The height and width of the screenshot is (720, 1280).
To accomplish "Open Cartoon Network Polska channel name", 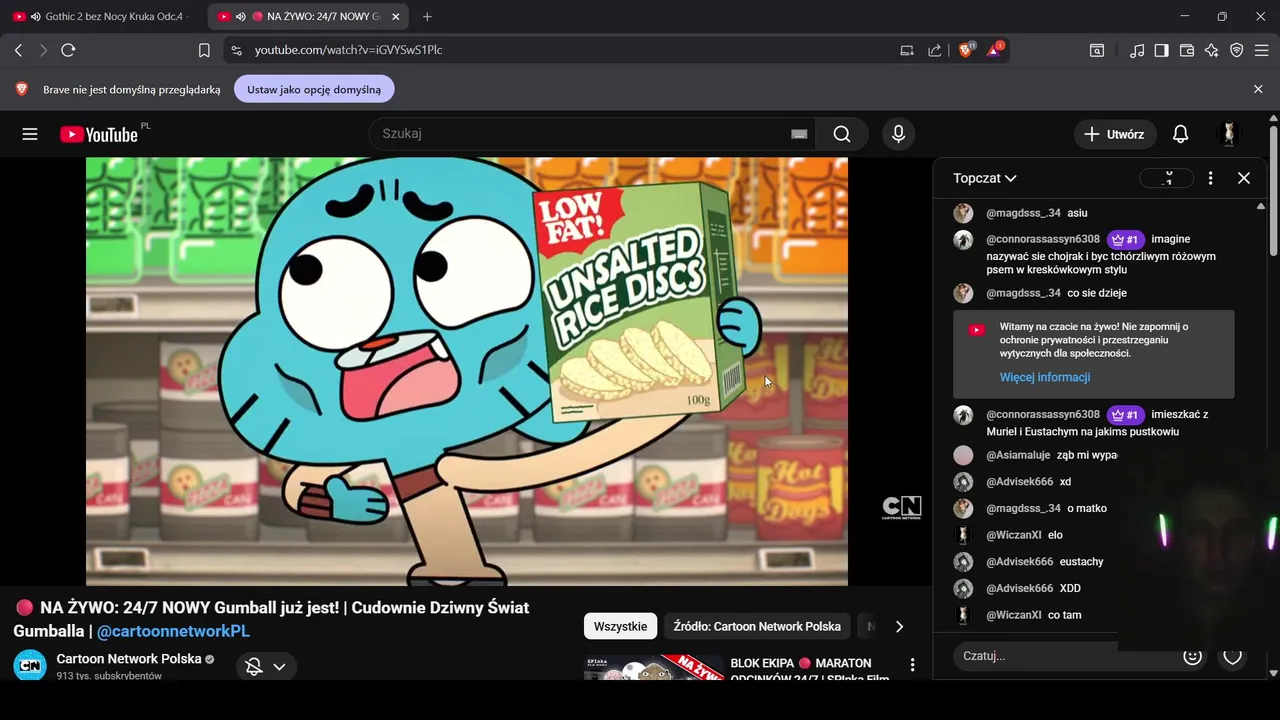I will [129, 659].
